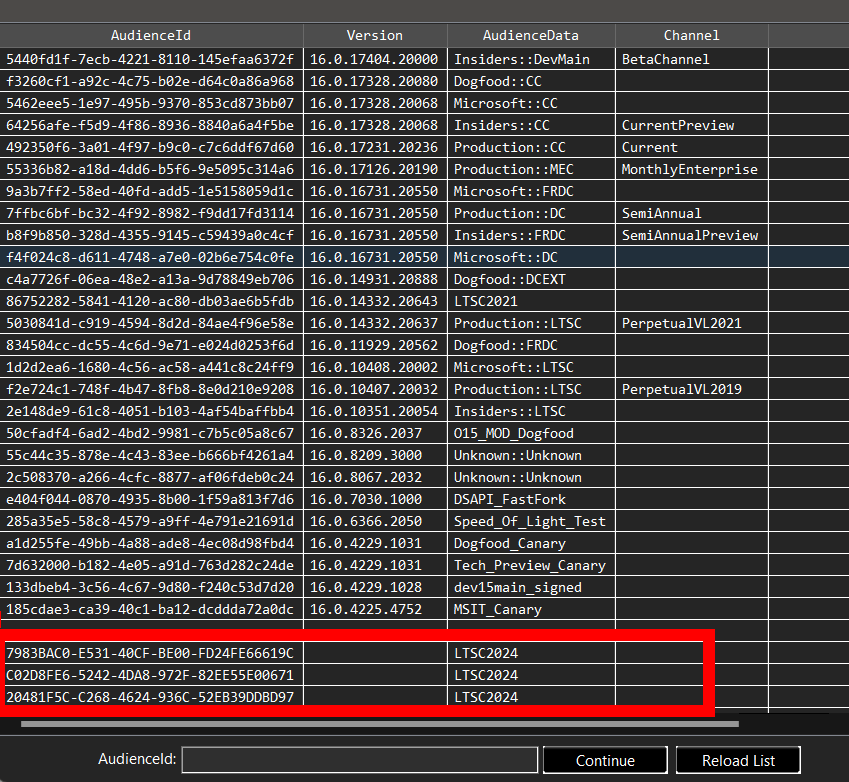849x782 pixels.
Task: Select row 285a35e5-58c8-4579-a9ff-4e791e21691d
Action: point(424,521)
